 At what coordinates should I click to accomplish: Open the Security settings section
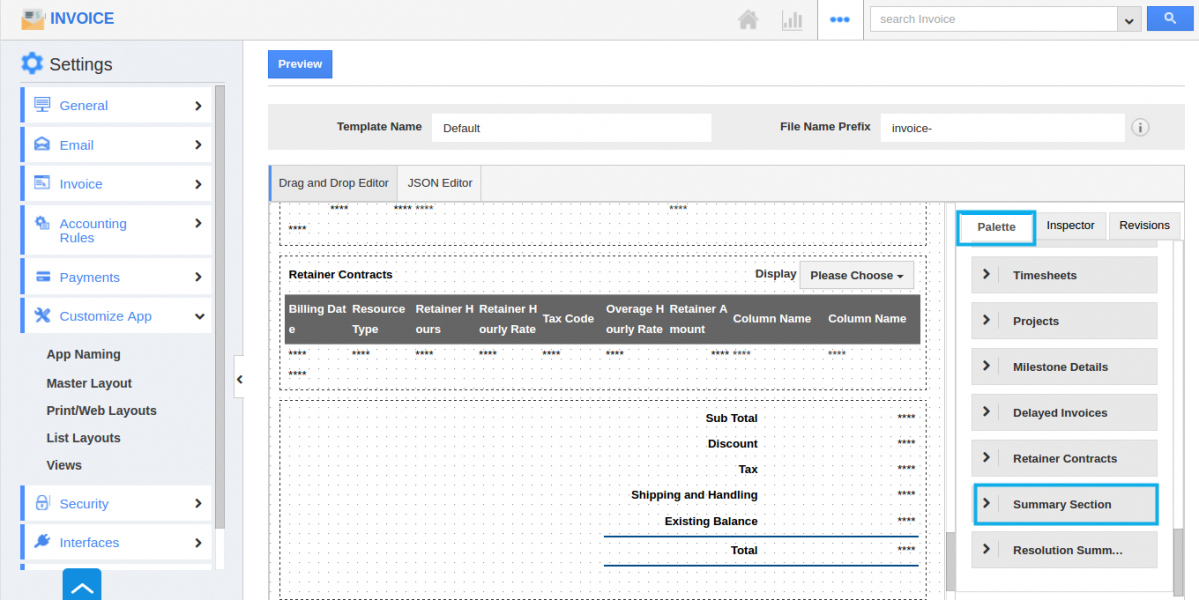[x=116, y=504]
